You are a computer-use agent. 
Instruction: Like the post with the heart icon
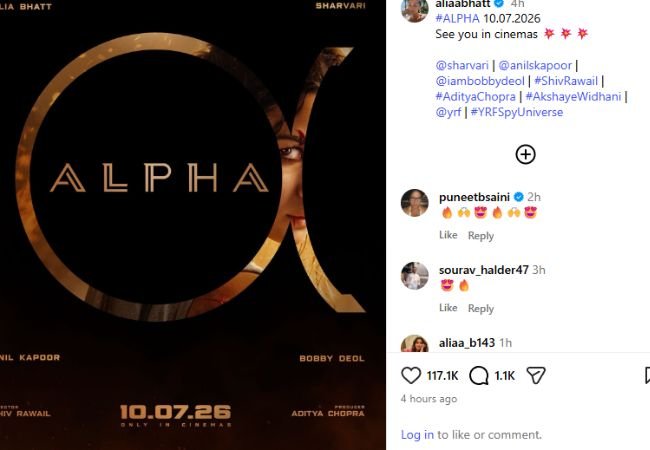pyautogui.click(x=411, y=375)
